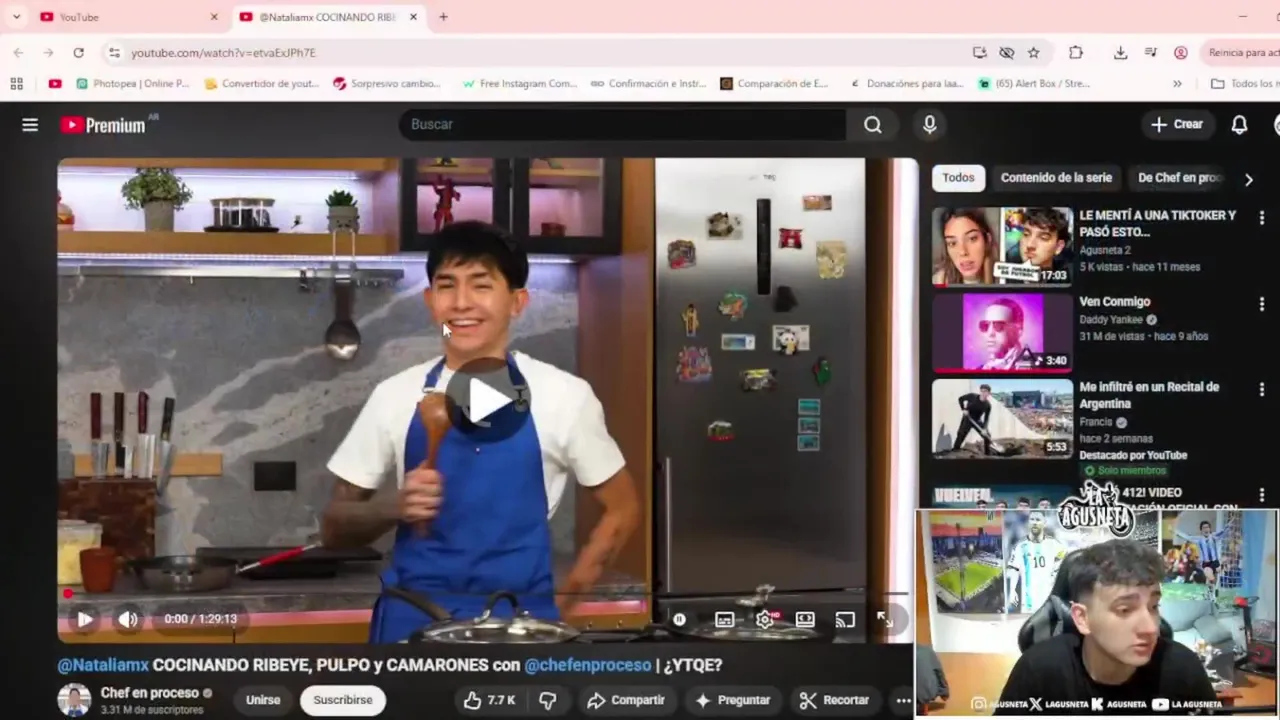Viewport: 1280px width, 720px height.
Task: Toggle the autoplay switch in the player
Action: pyautogui.click(x=679, y=619)
